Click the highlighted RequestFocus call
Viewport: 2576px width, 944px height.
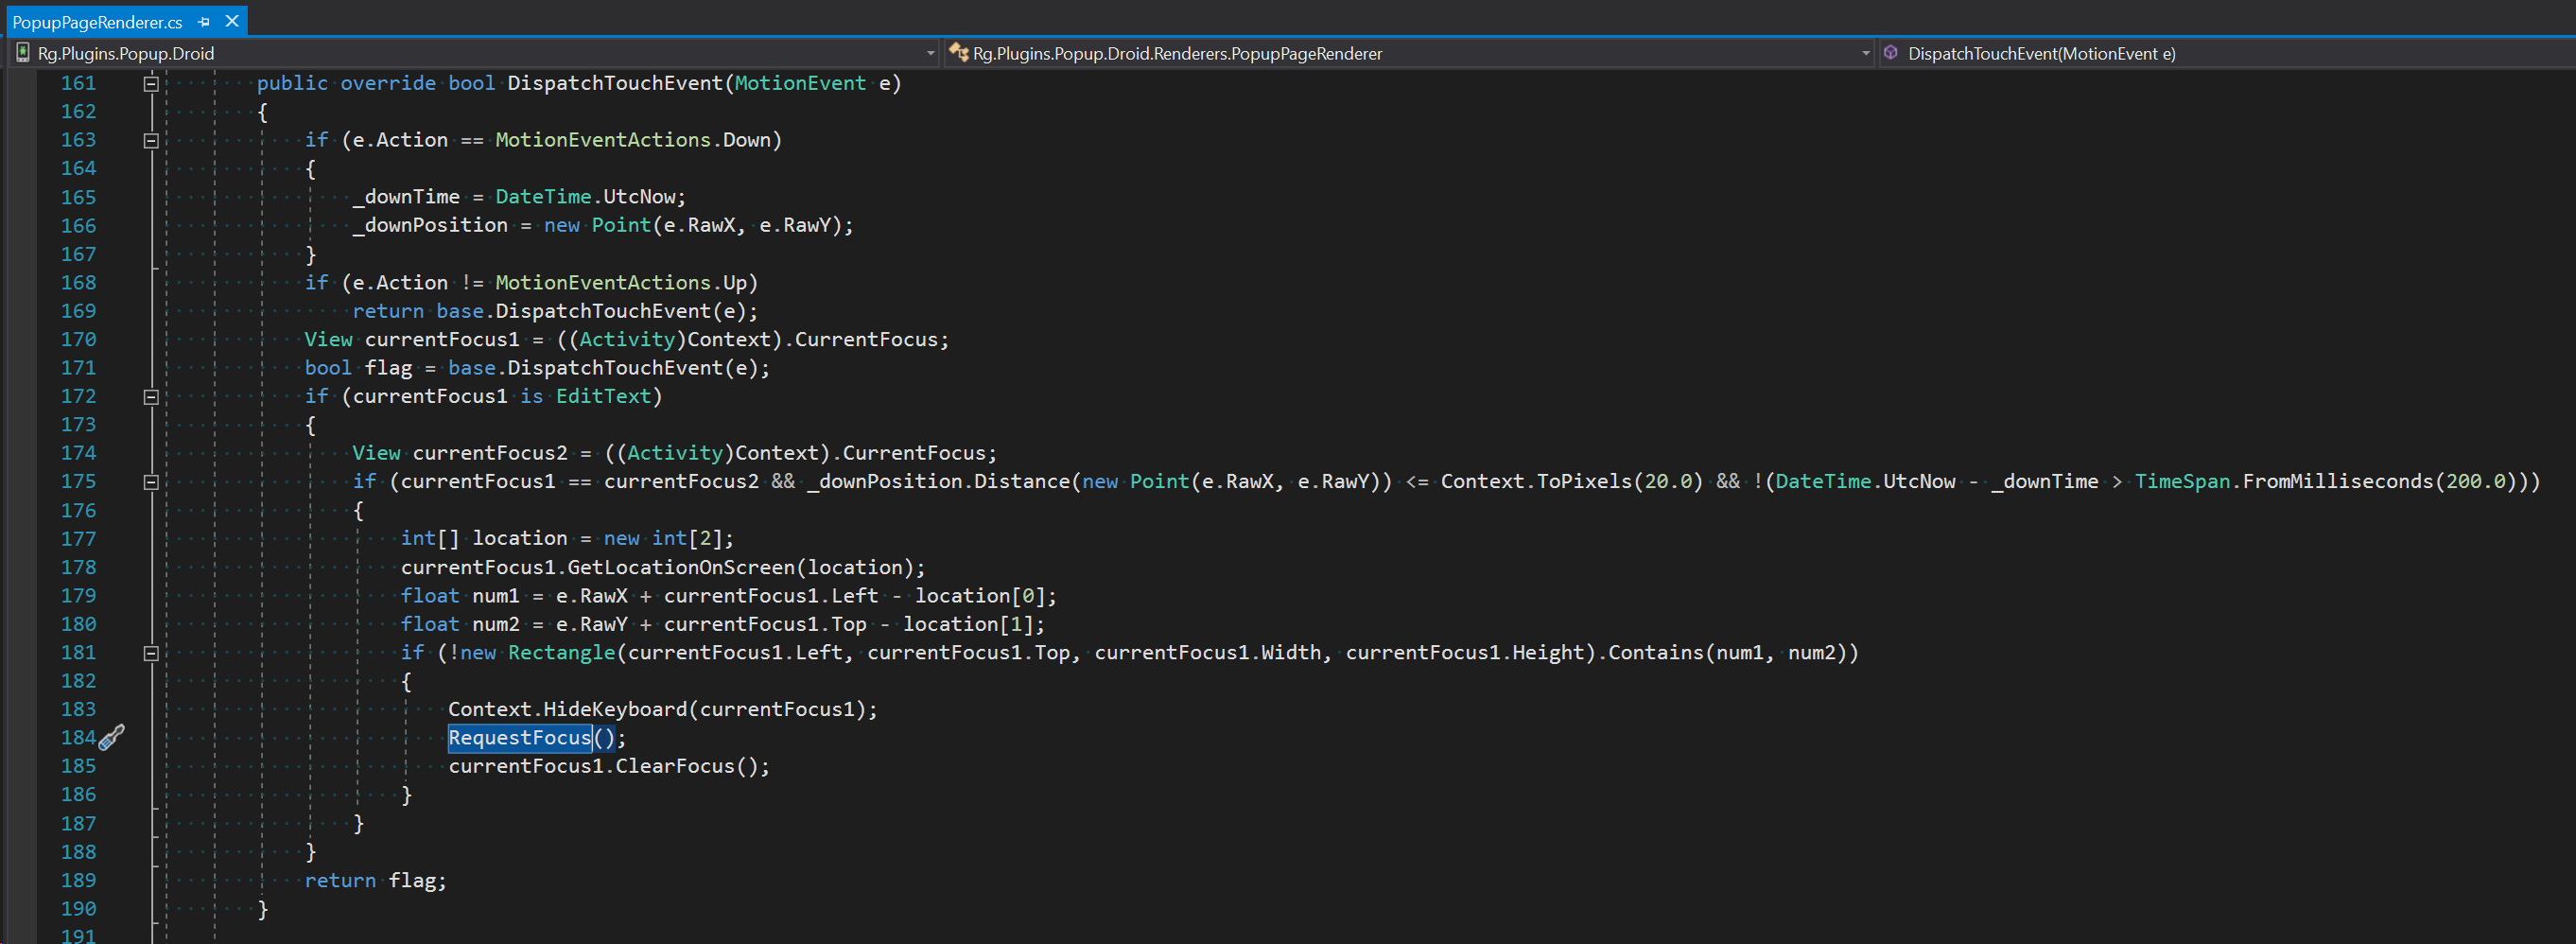pyautogui.click(x=520, y=737)
